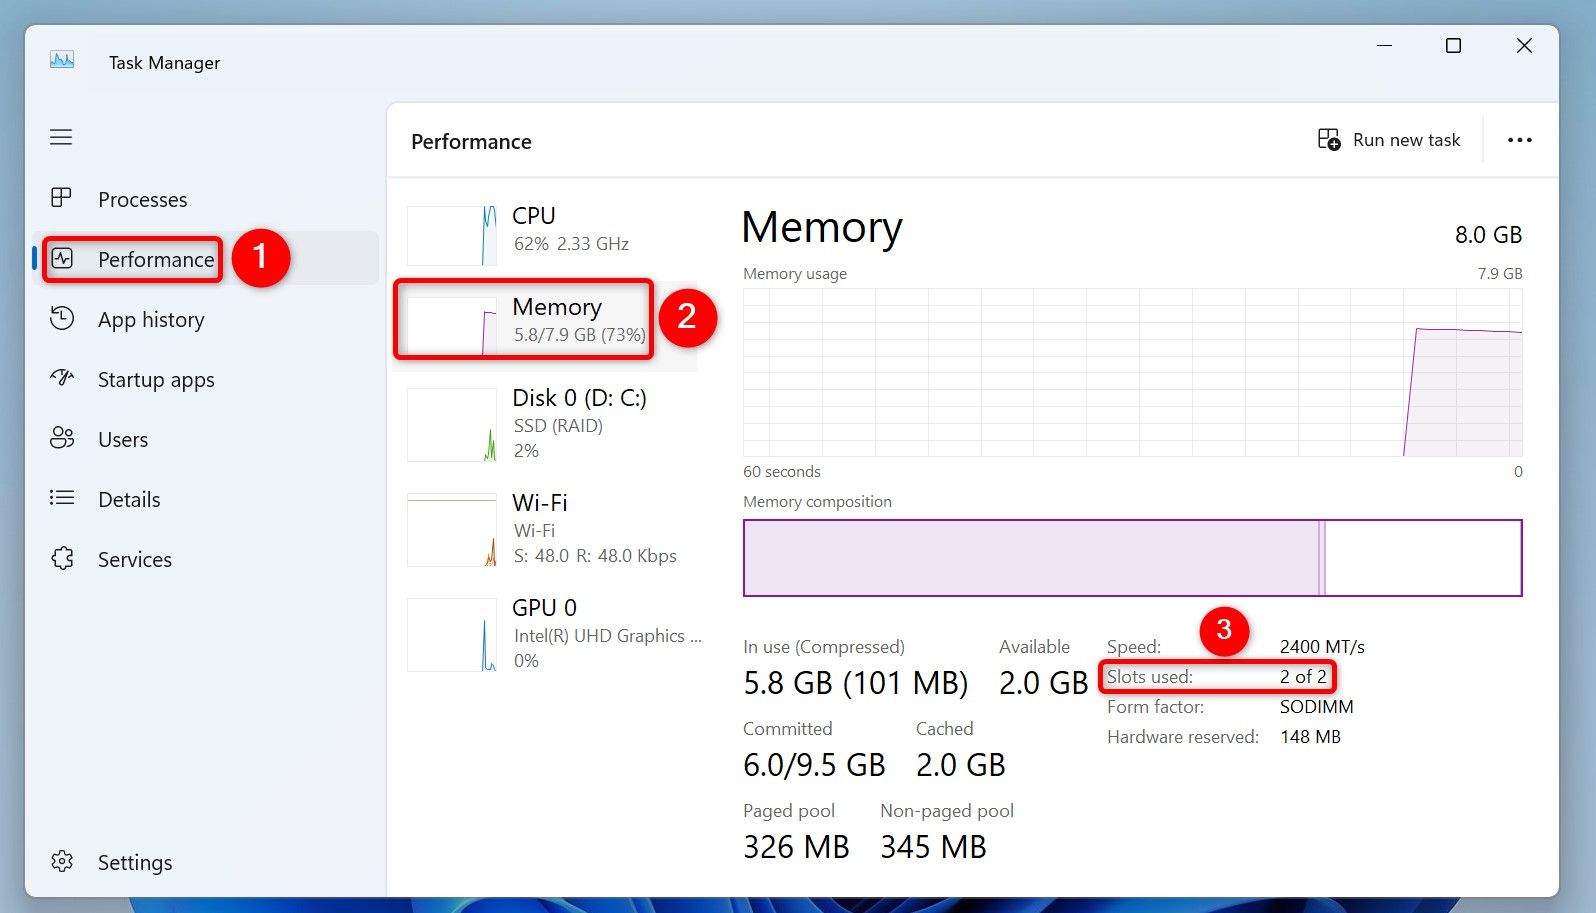The width and height of the screenshot is (1596, 913).
Task: Select the Performance tab label
Action: (156, 260)
